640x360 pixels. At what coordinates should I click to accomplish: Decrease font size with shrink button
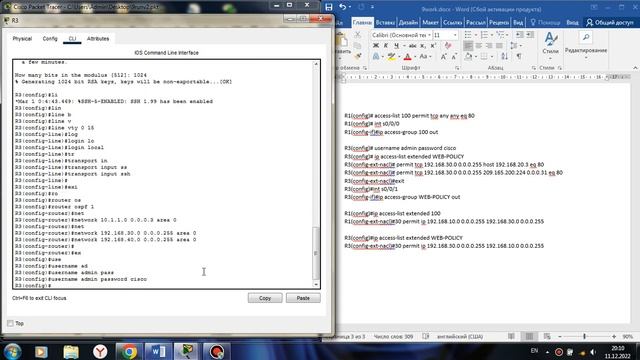pyautogui.click(x=454, y=57)
